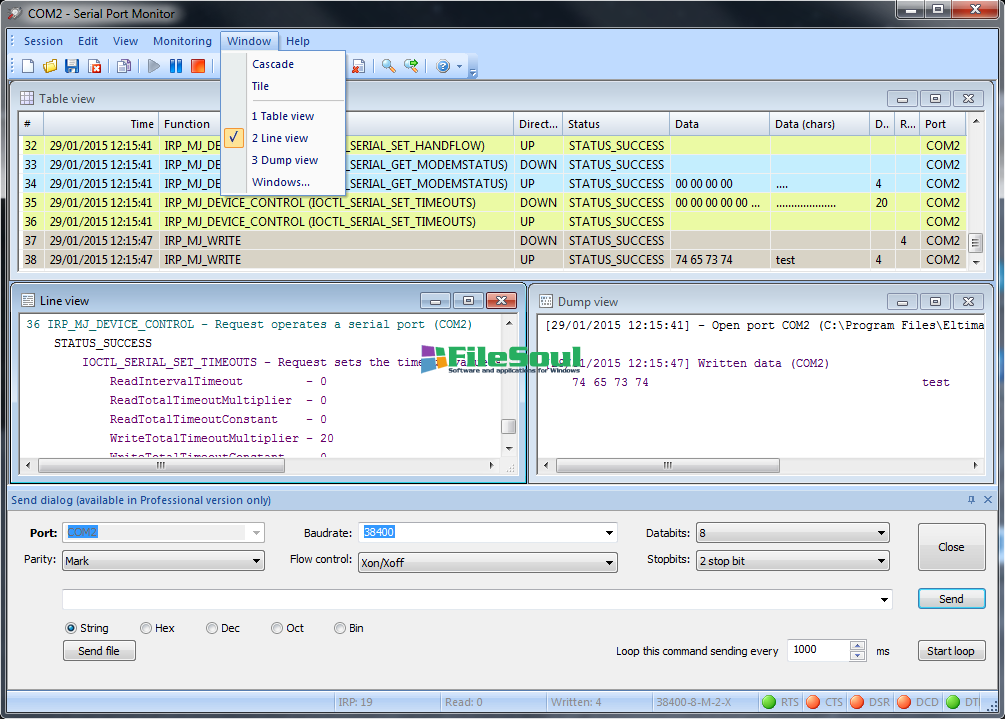This screenshot has width=1005, height=719.
Task: Click the Find magnifier toolbar icon
Action: coord(388,66)
